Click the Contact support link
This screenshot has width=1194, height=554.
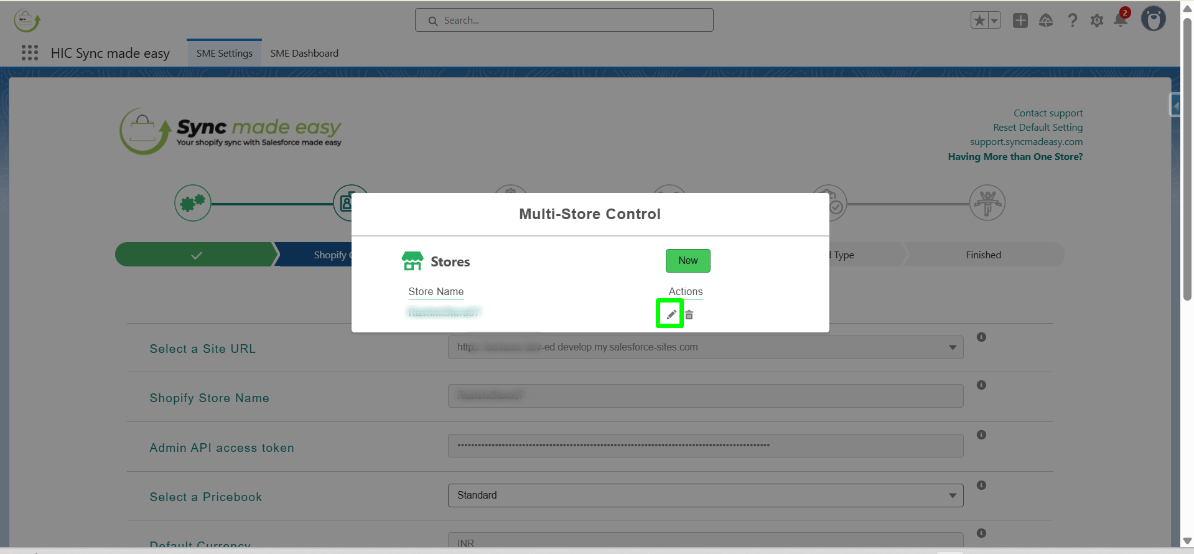click(x=1048, y=113)
